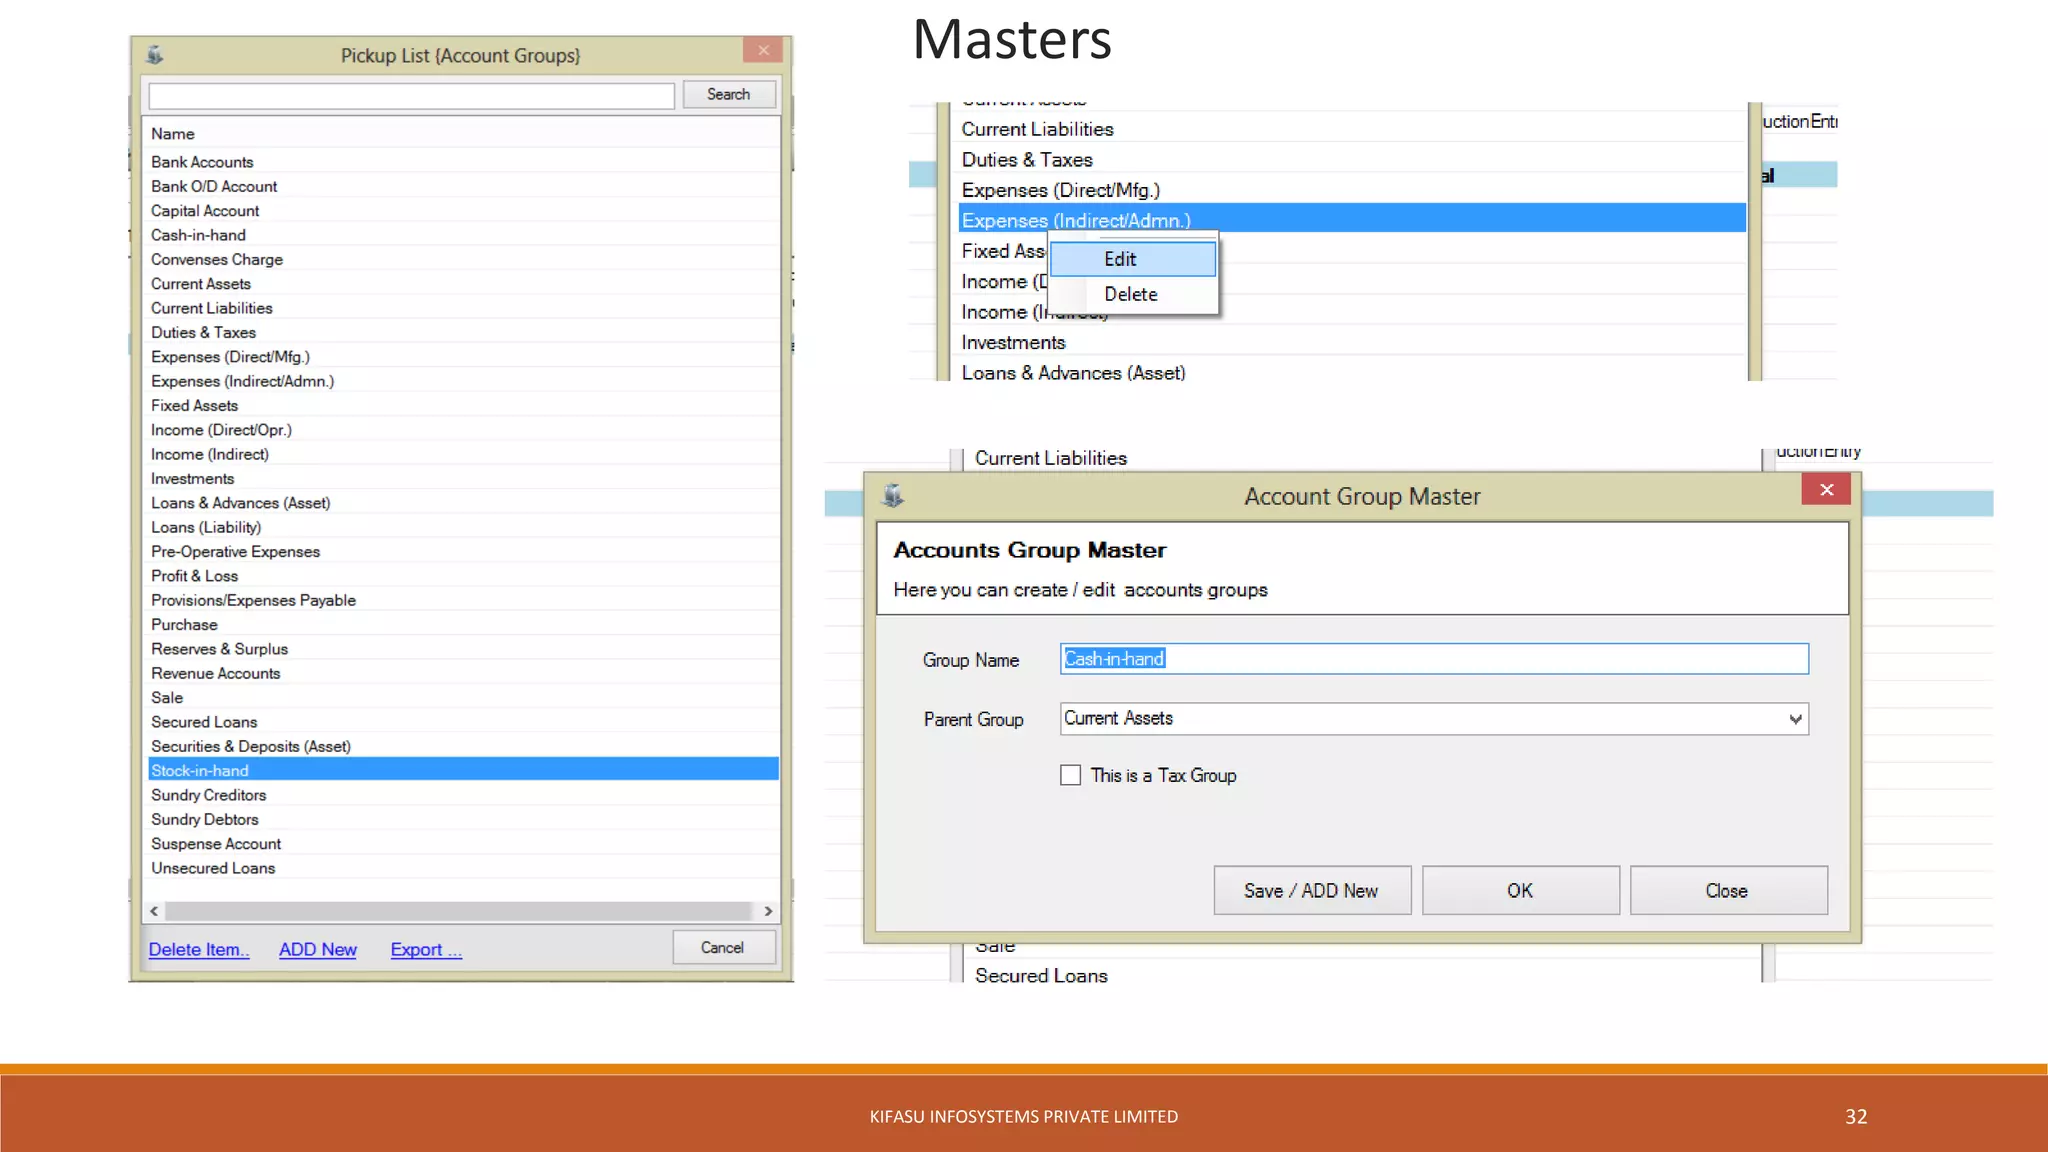2048x1152 pixels.
Task: Click the Save / ADD New button
Action: pos(1312,890)
